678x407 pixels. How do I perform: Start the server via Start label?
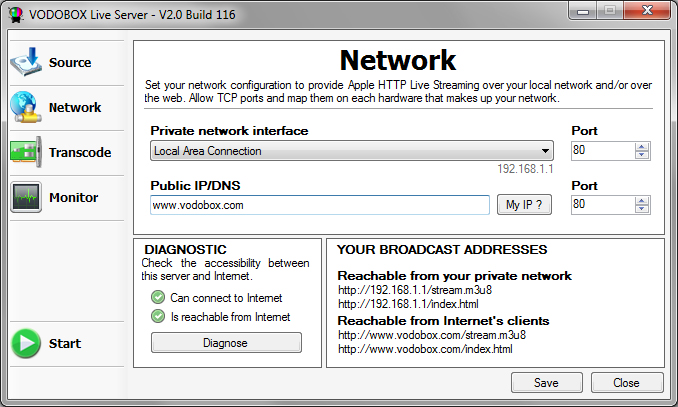[65, 344]
